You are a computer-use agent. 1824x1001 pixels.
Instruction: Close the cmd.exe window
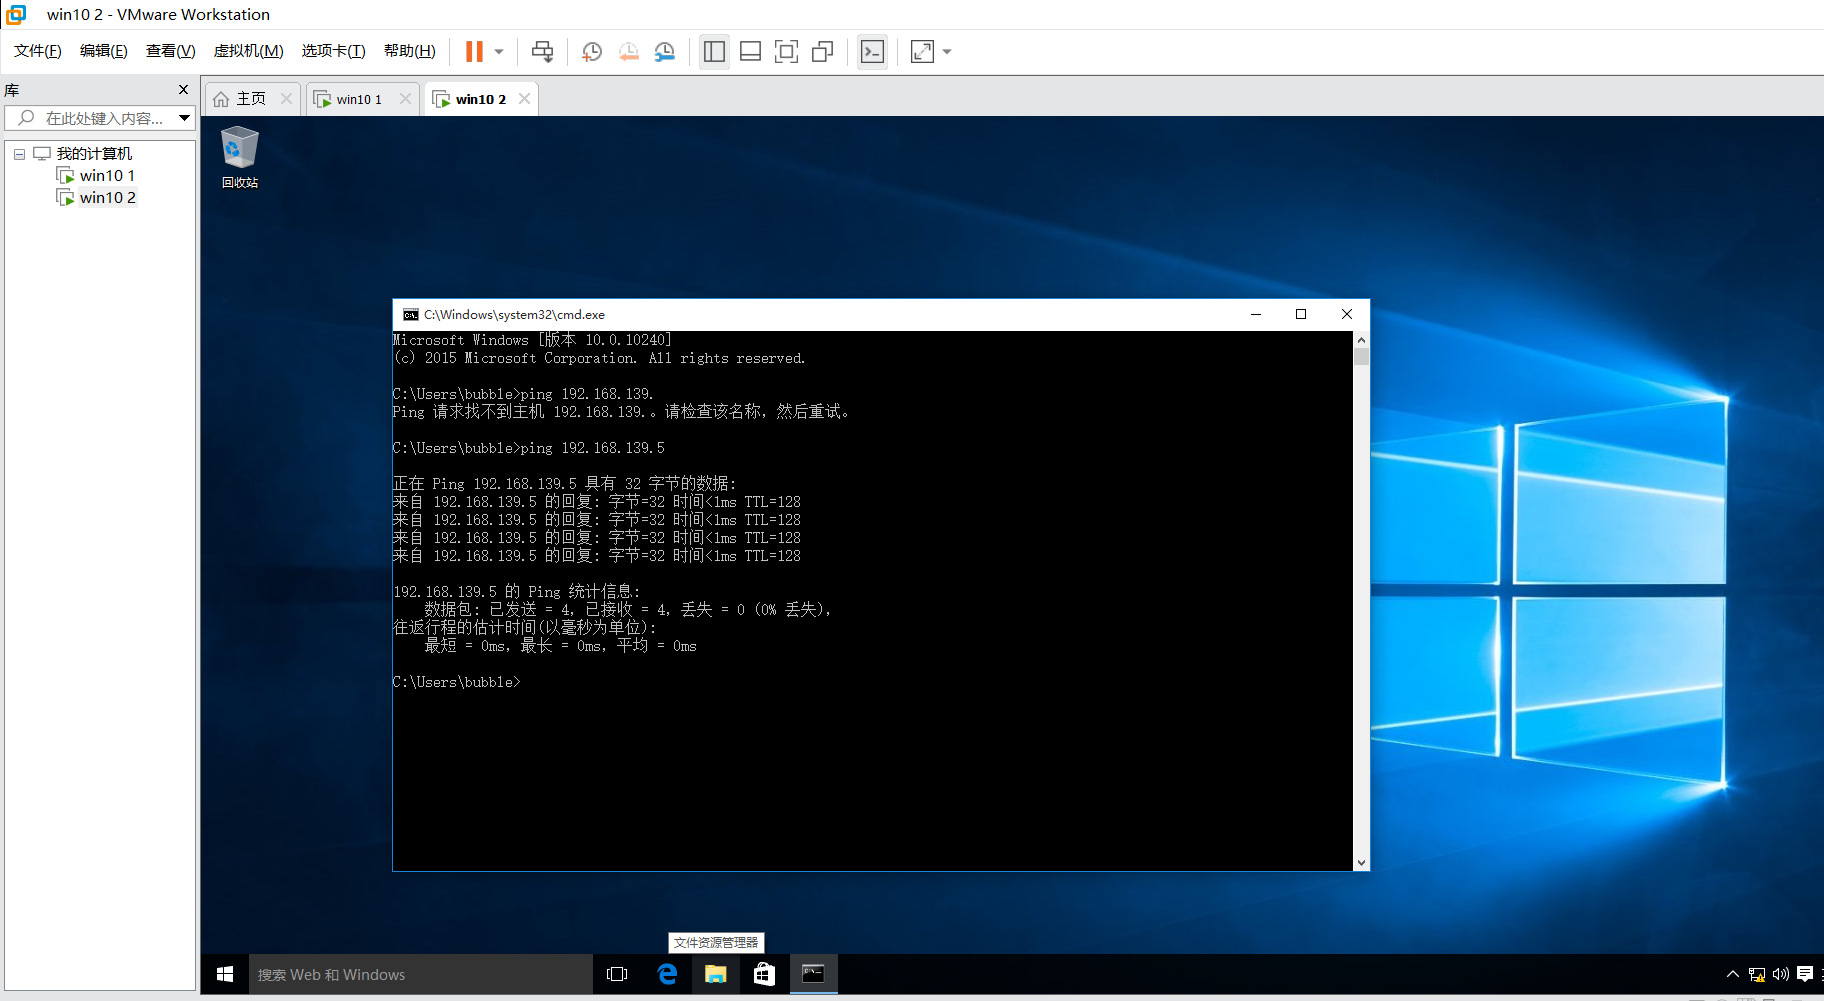1347,314
